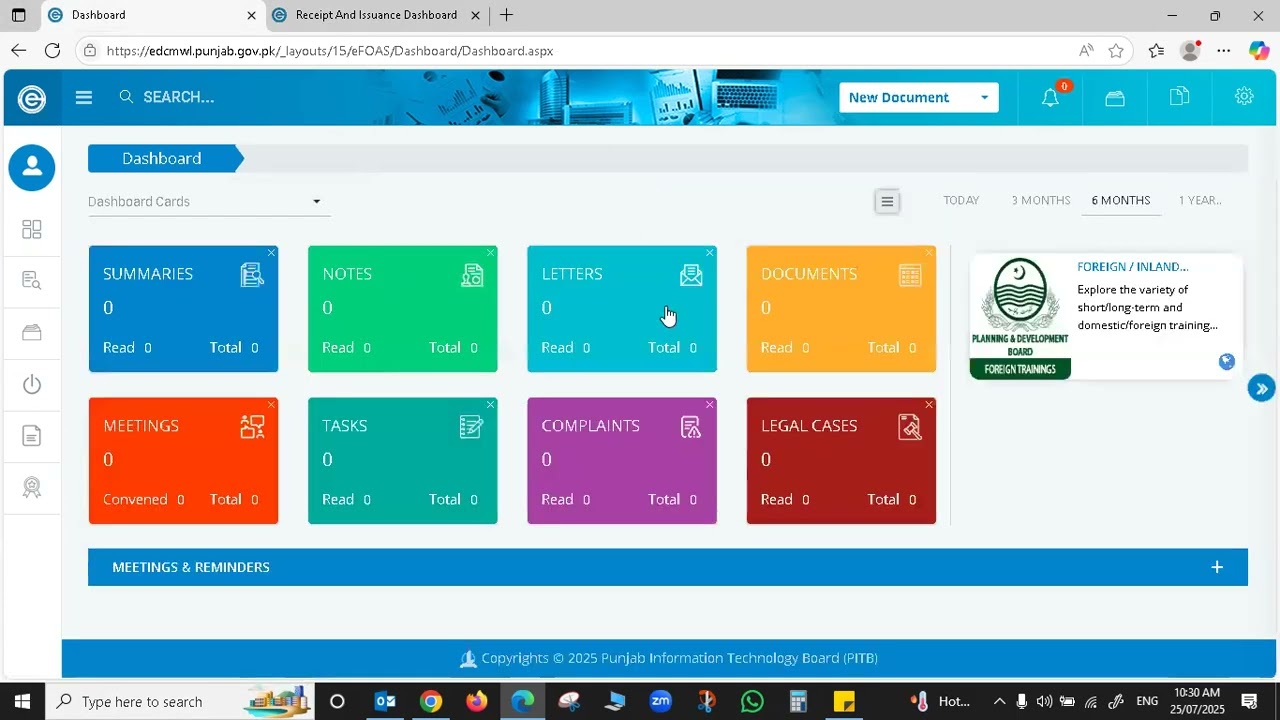Close the Meetings card
Viewport: 1280px width, 720px height.
click(x=271, y=405)
